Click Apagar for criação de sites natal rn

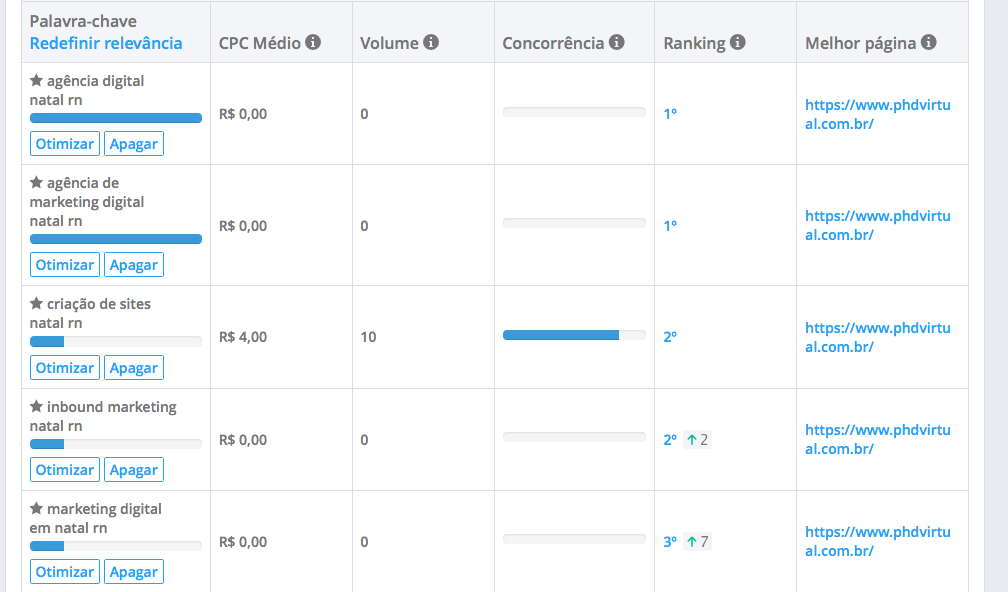[x=134, y=368]
